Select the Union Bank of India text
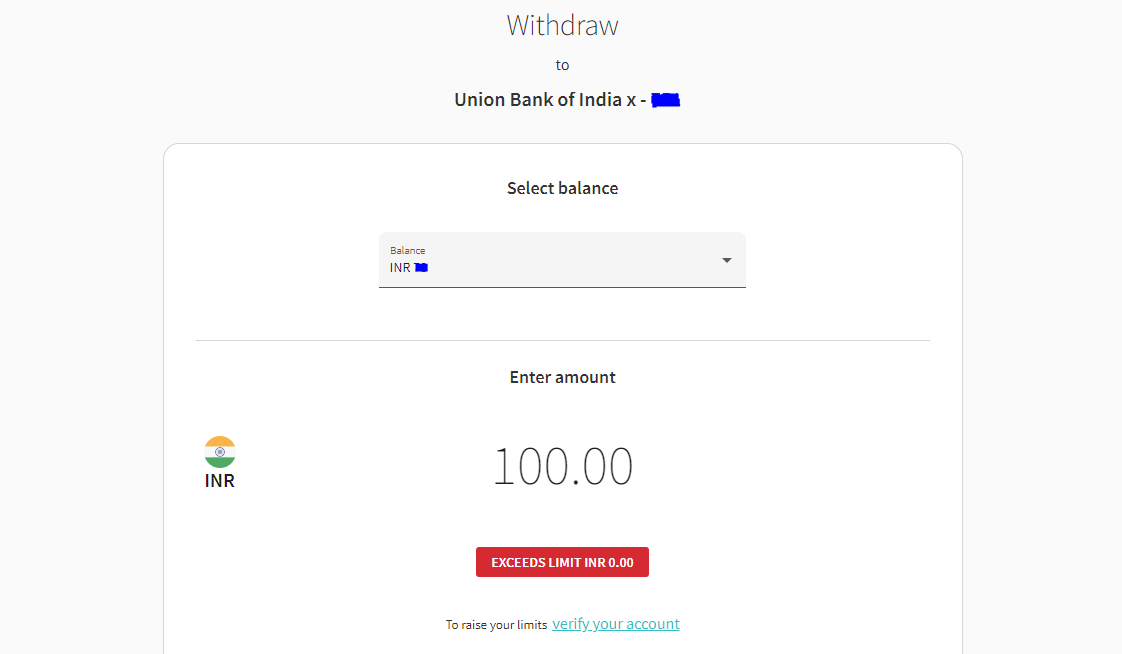 pos(538,99)
